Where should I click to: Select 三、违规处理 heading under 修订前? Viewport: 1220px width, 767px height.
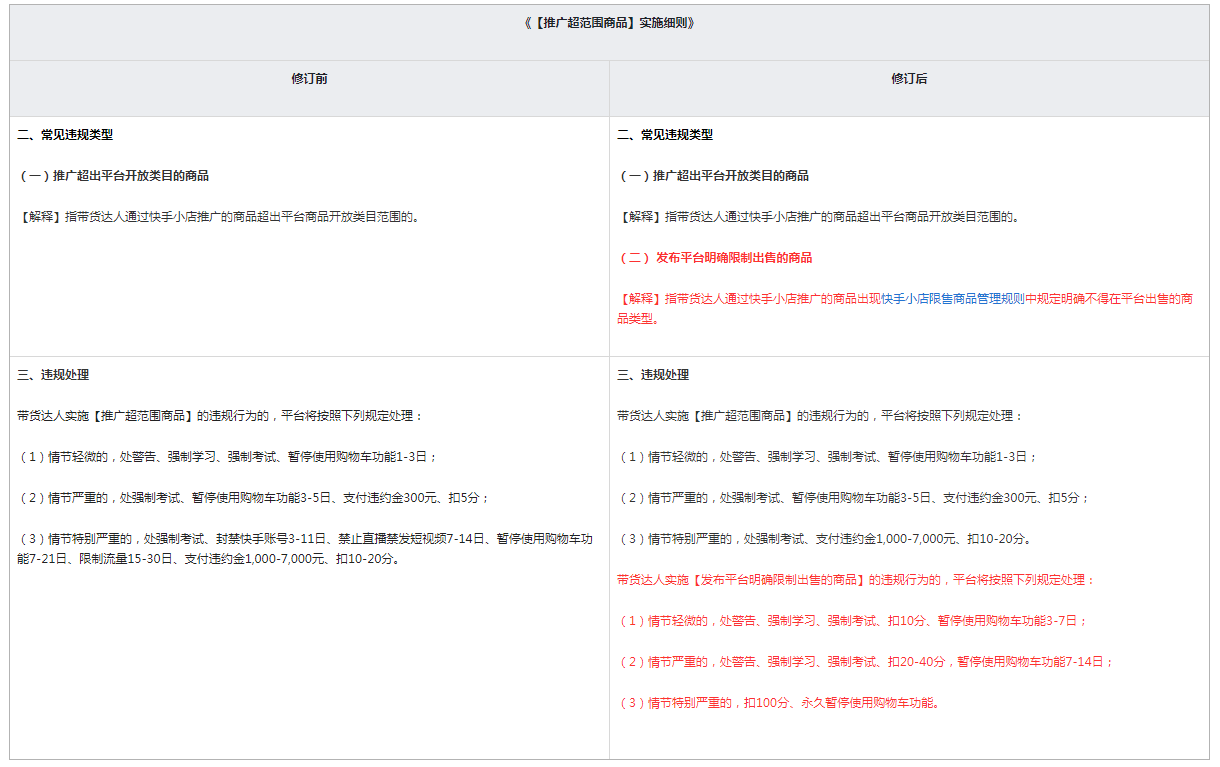[53, 375]
